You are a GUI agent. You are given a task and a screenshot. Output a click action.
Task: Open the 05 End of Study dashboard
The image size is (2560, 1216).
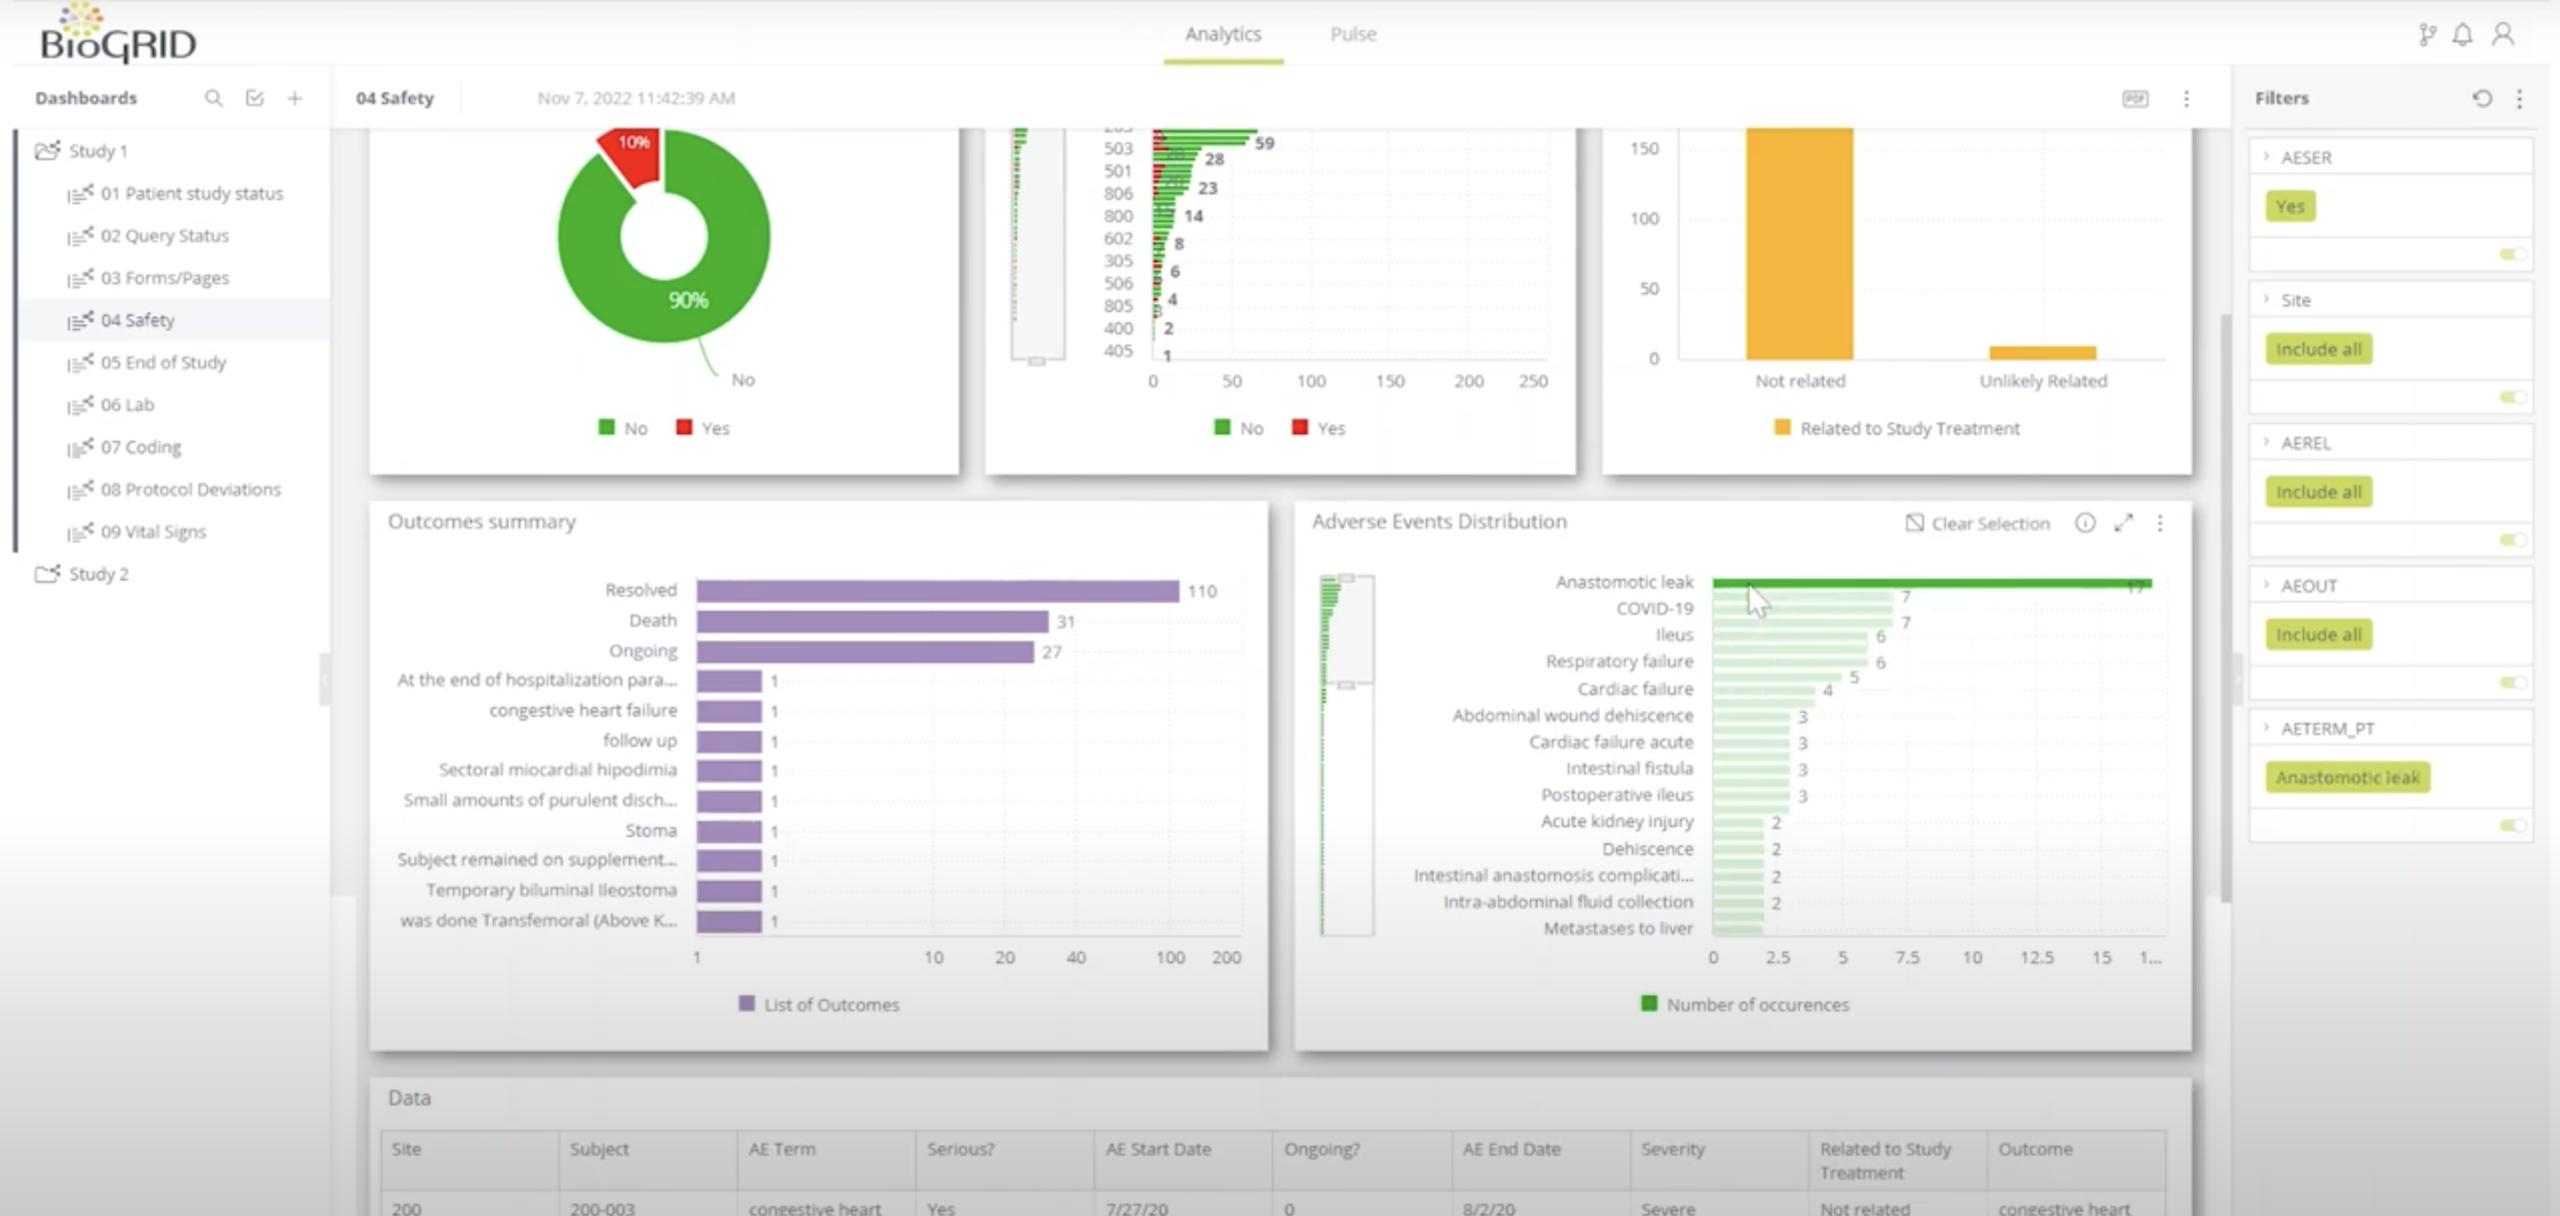(x=163, y=362)
